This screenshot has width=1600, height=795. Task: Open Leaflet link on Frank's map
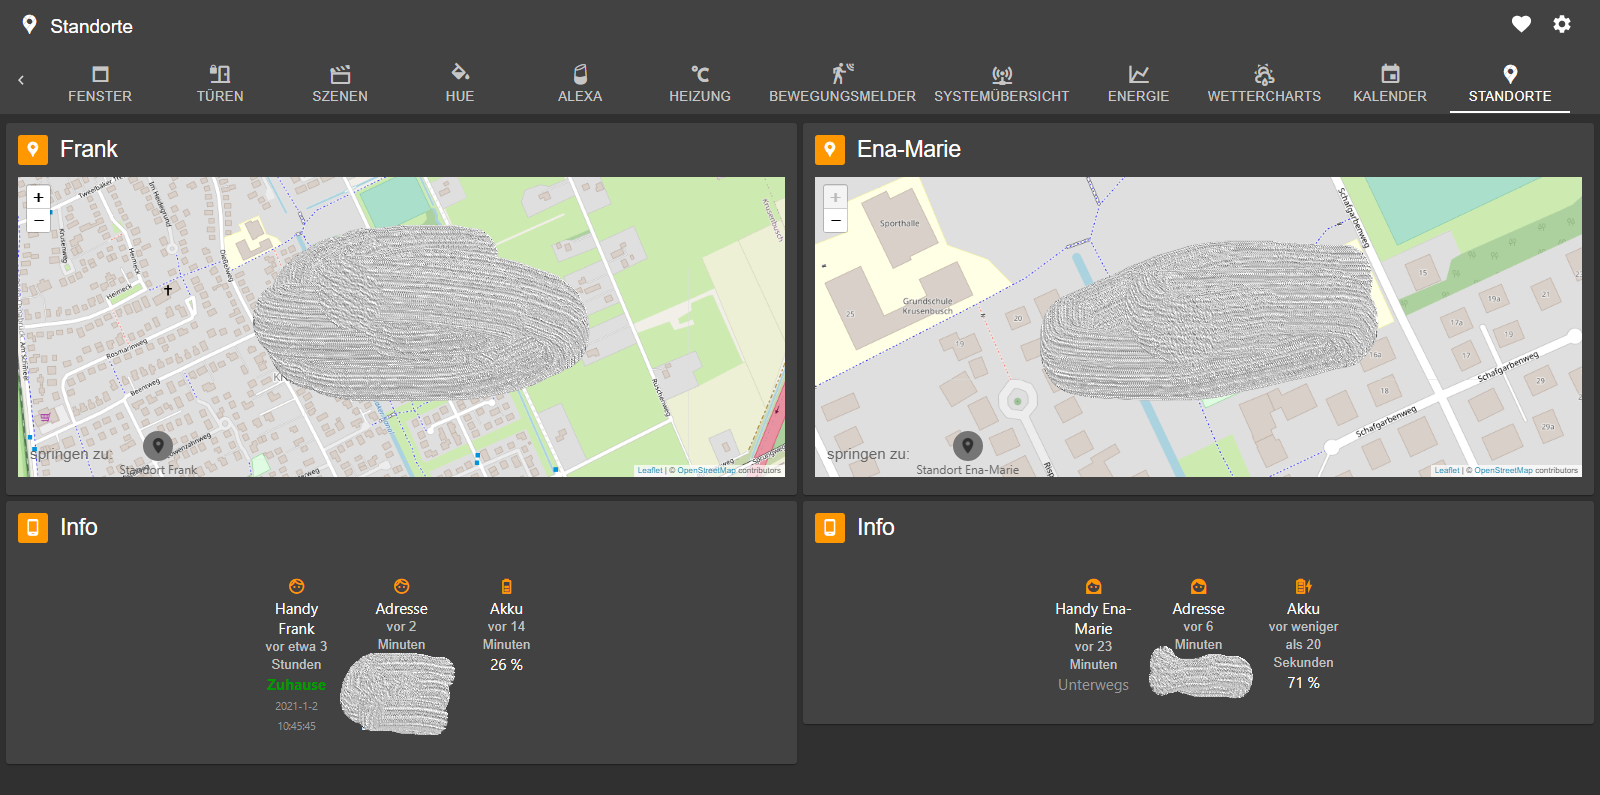click(650, 470)
